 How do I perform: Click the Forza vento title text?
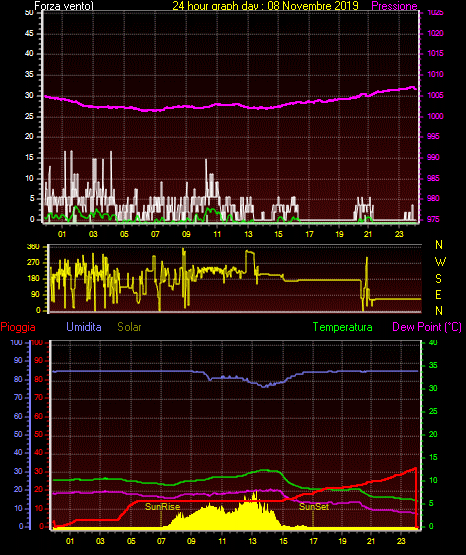coord(64,6)
